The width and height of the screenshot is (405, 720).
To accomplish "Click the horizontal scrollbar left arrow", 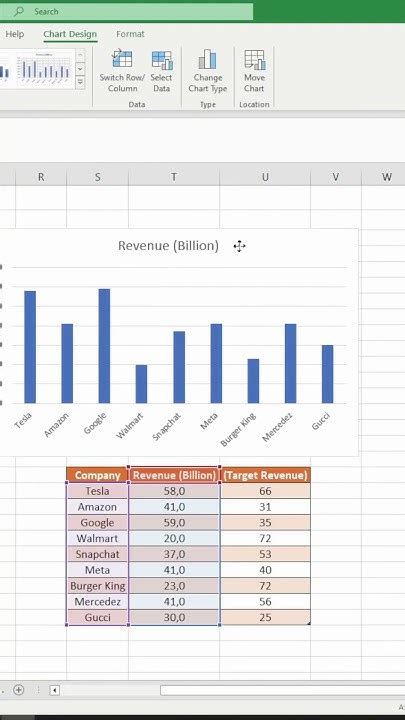I will coord(55,690).
